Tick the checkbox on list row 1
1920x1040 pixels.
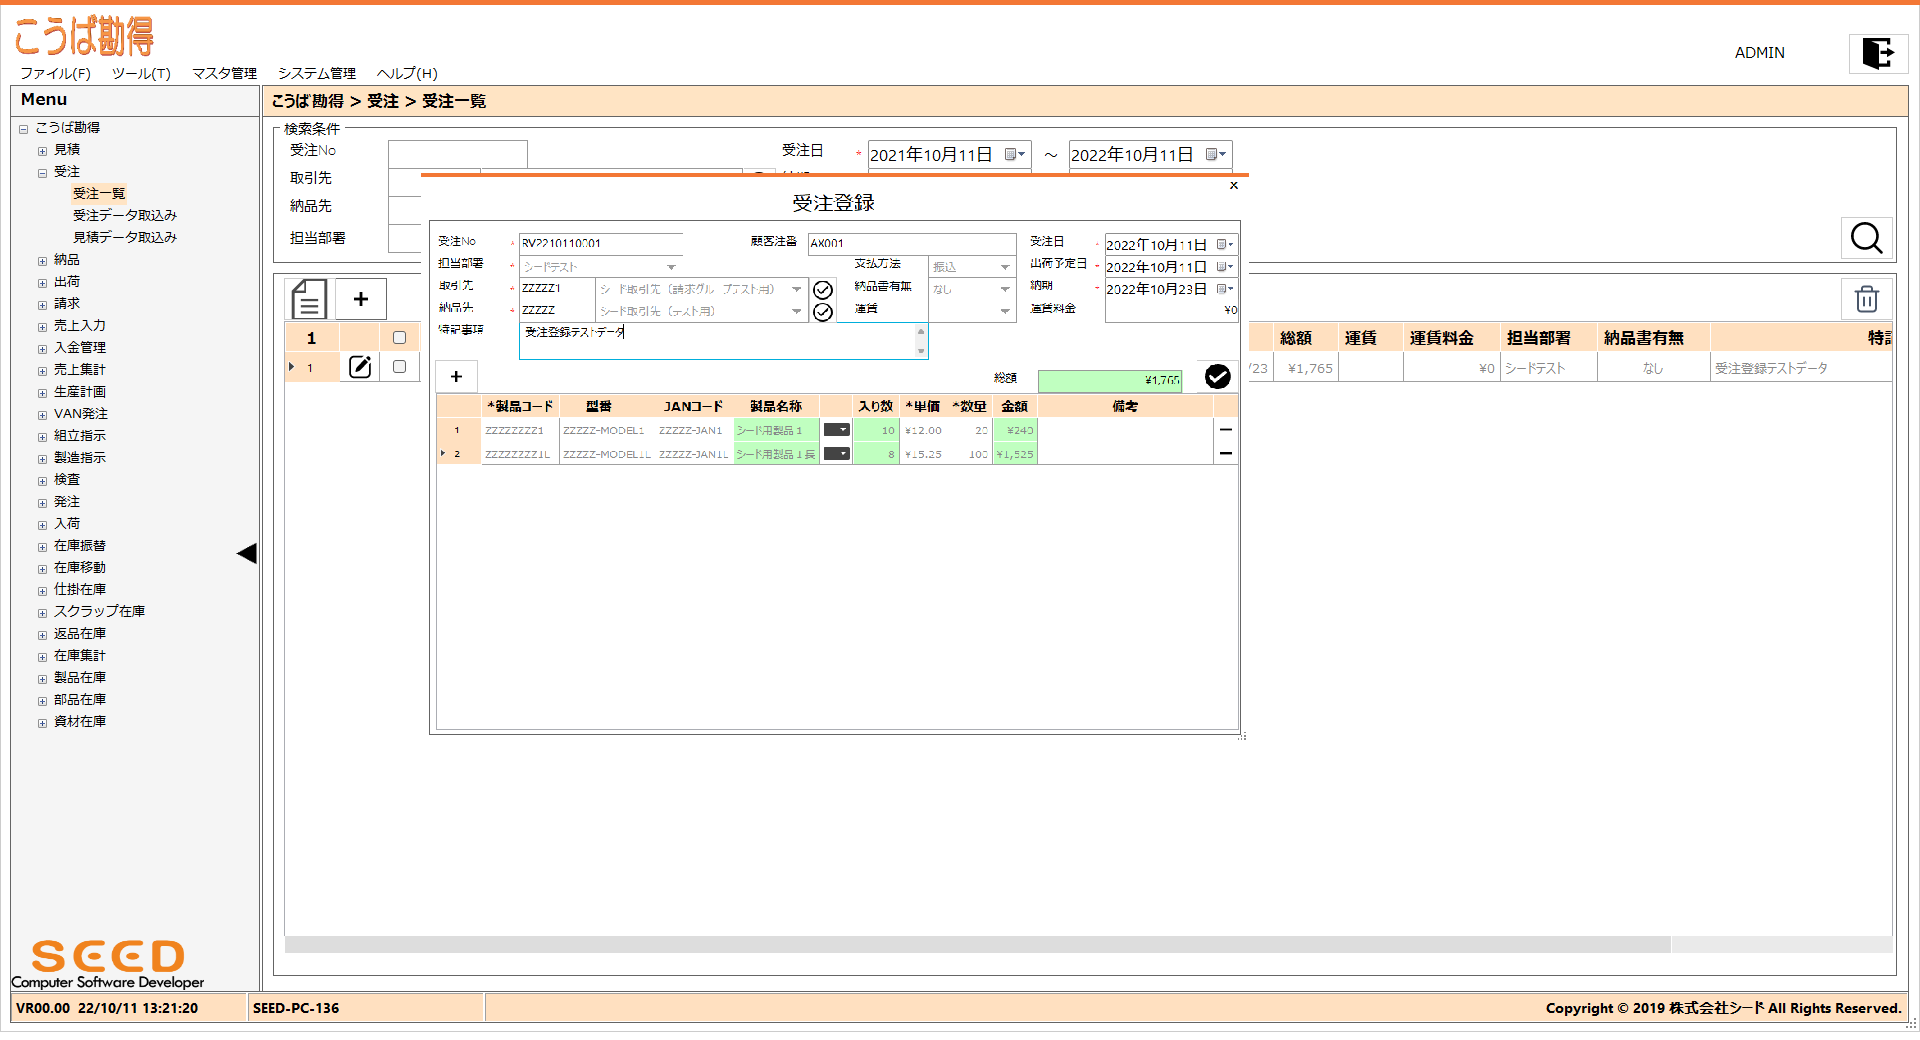[x=399, y=367]
